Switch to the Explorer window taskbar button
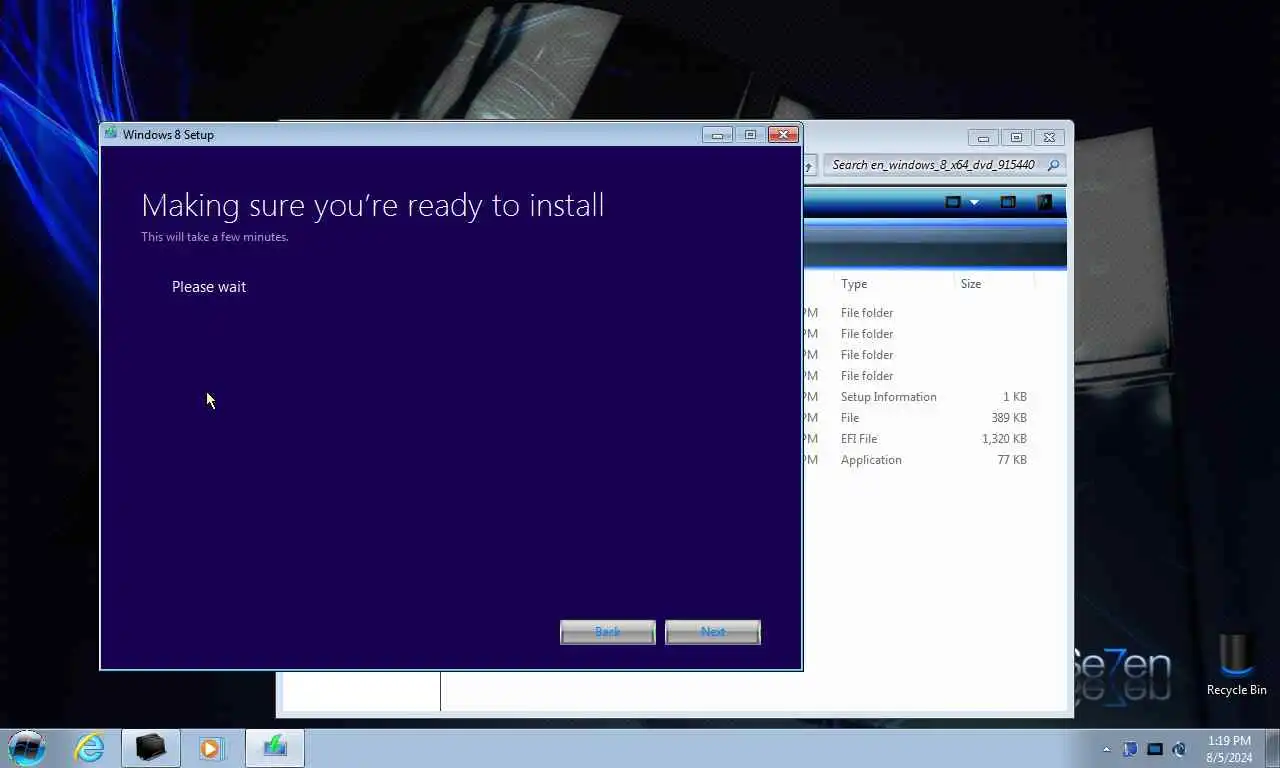This screenshot has width=1280, height=768. click(151, 748)
